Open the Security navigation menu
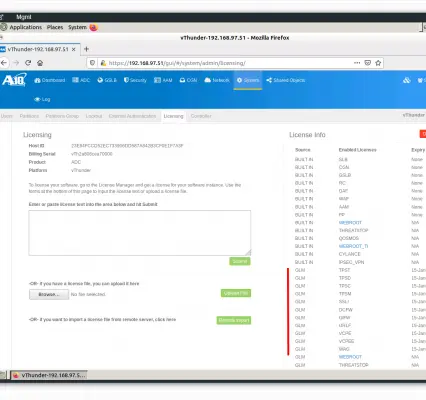 pos(135,80)
